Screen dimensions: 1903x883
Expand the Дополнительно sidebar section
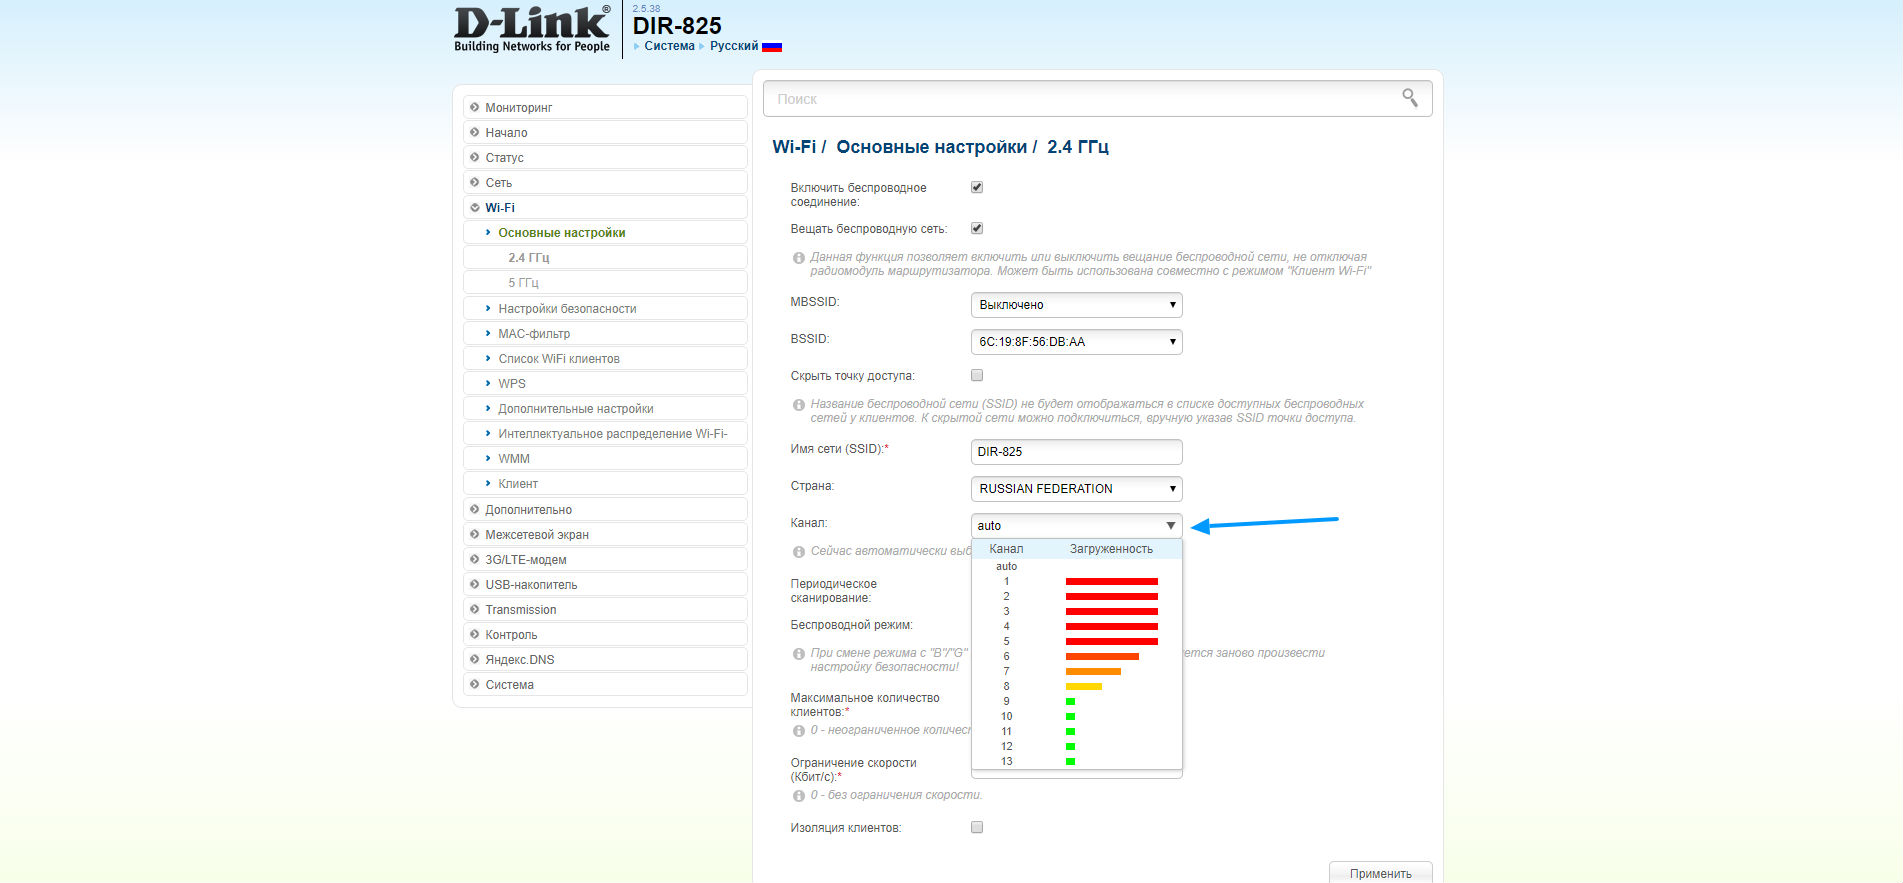click(605, 509)
